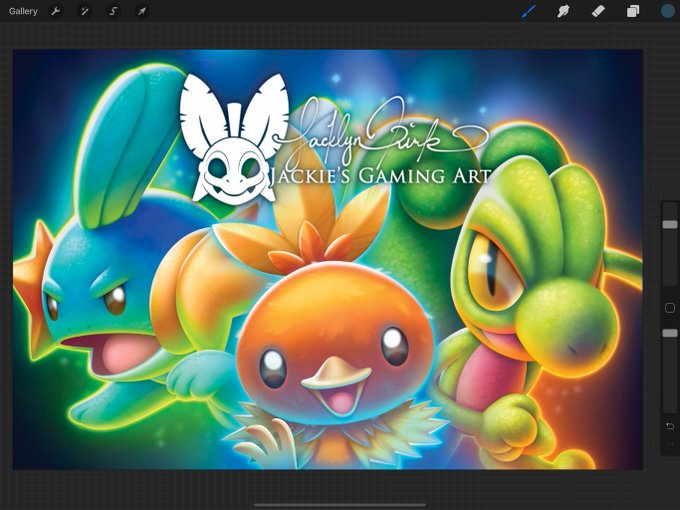The height and width of the screenshot is (510, 680).
Task: Open the active color picker swatch
Action: tap(668, 11)
